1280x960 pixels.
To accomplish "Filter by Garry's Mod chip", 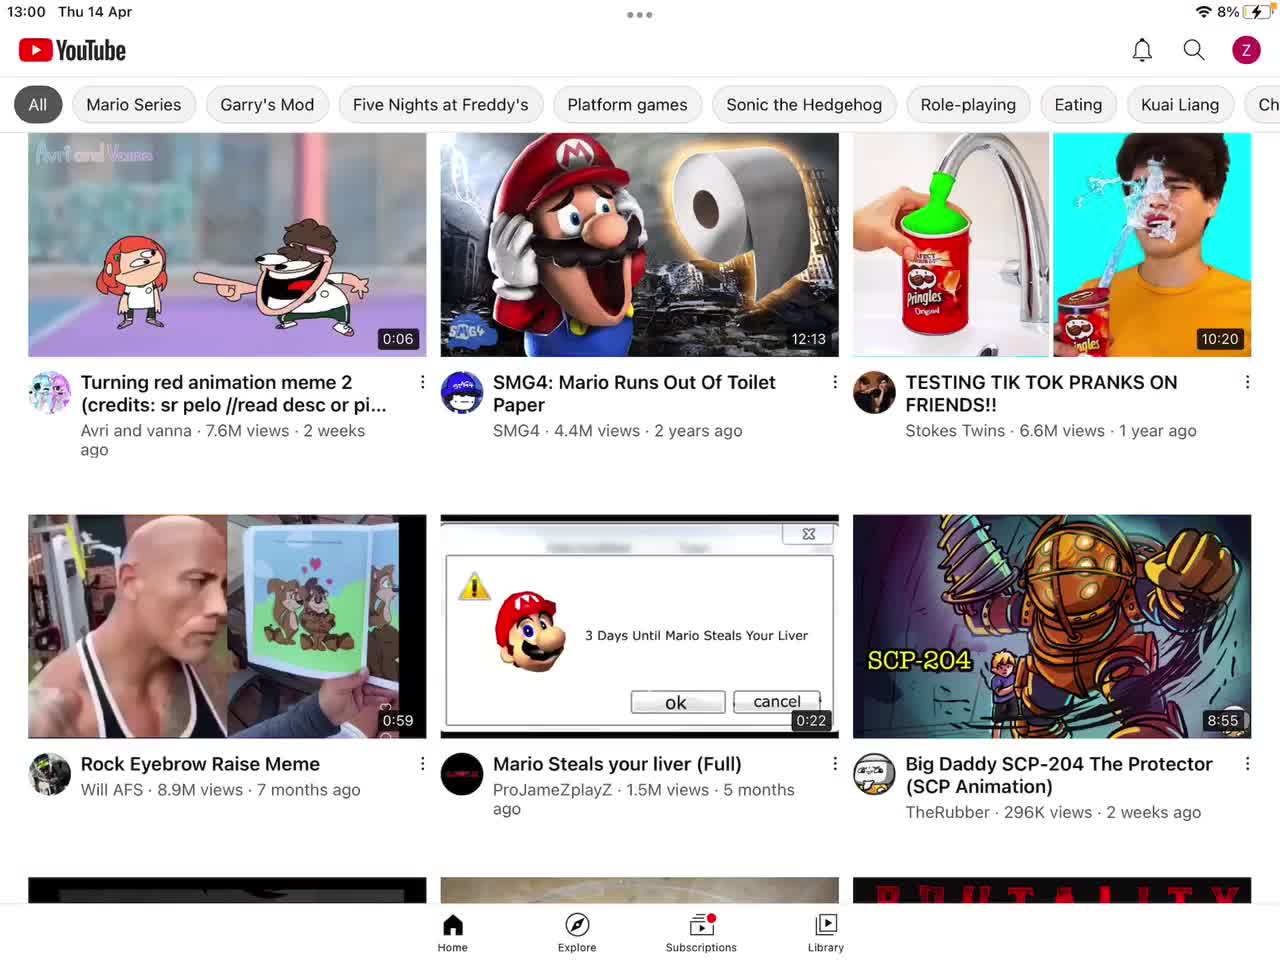I will (267, 105).
